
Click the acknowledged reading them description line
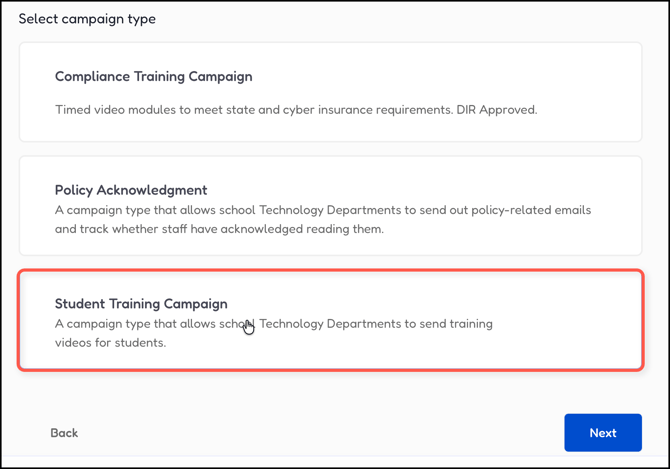(219, 229)
